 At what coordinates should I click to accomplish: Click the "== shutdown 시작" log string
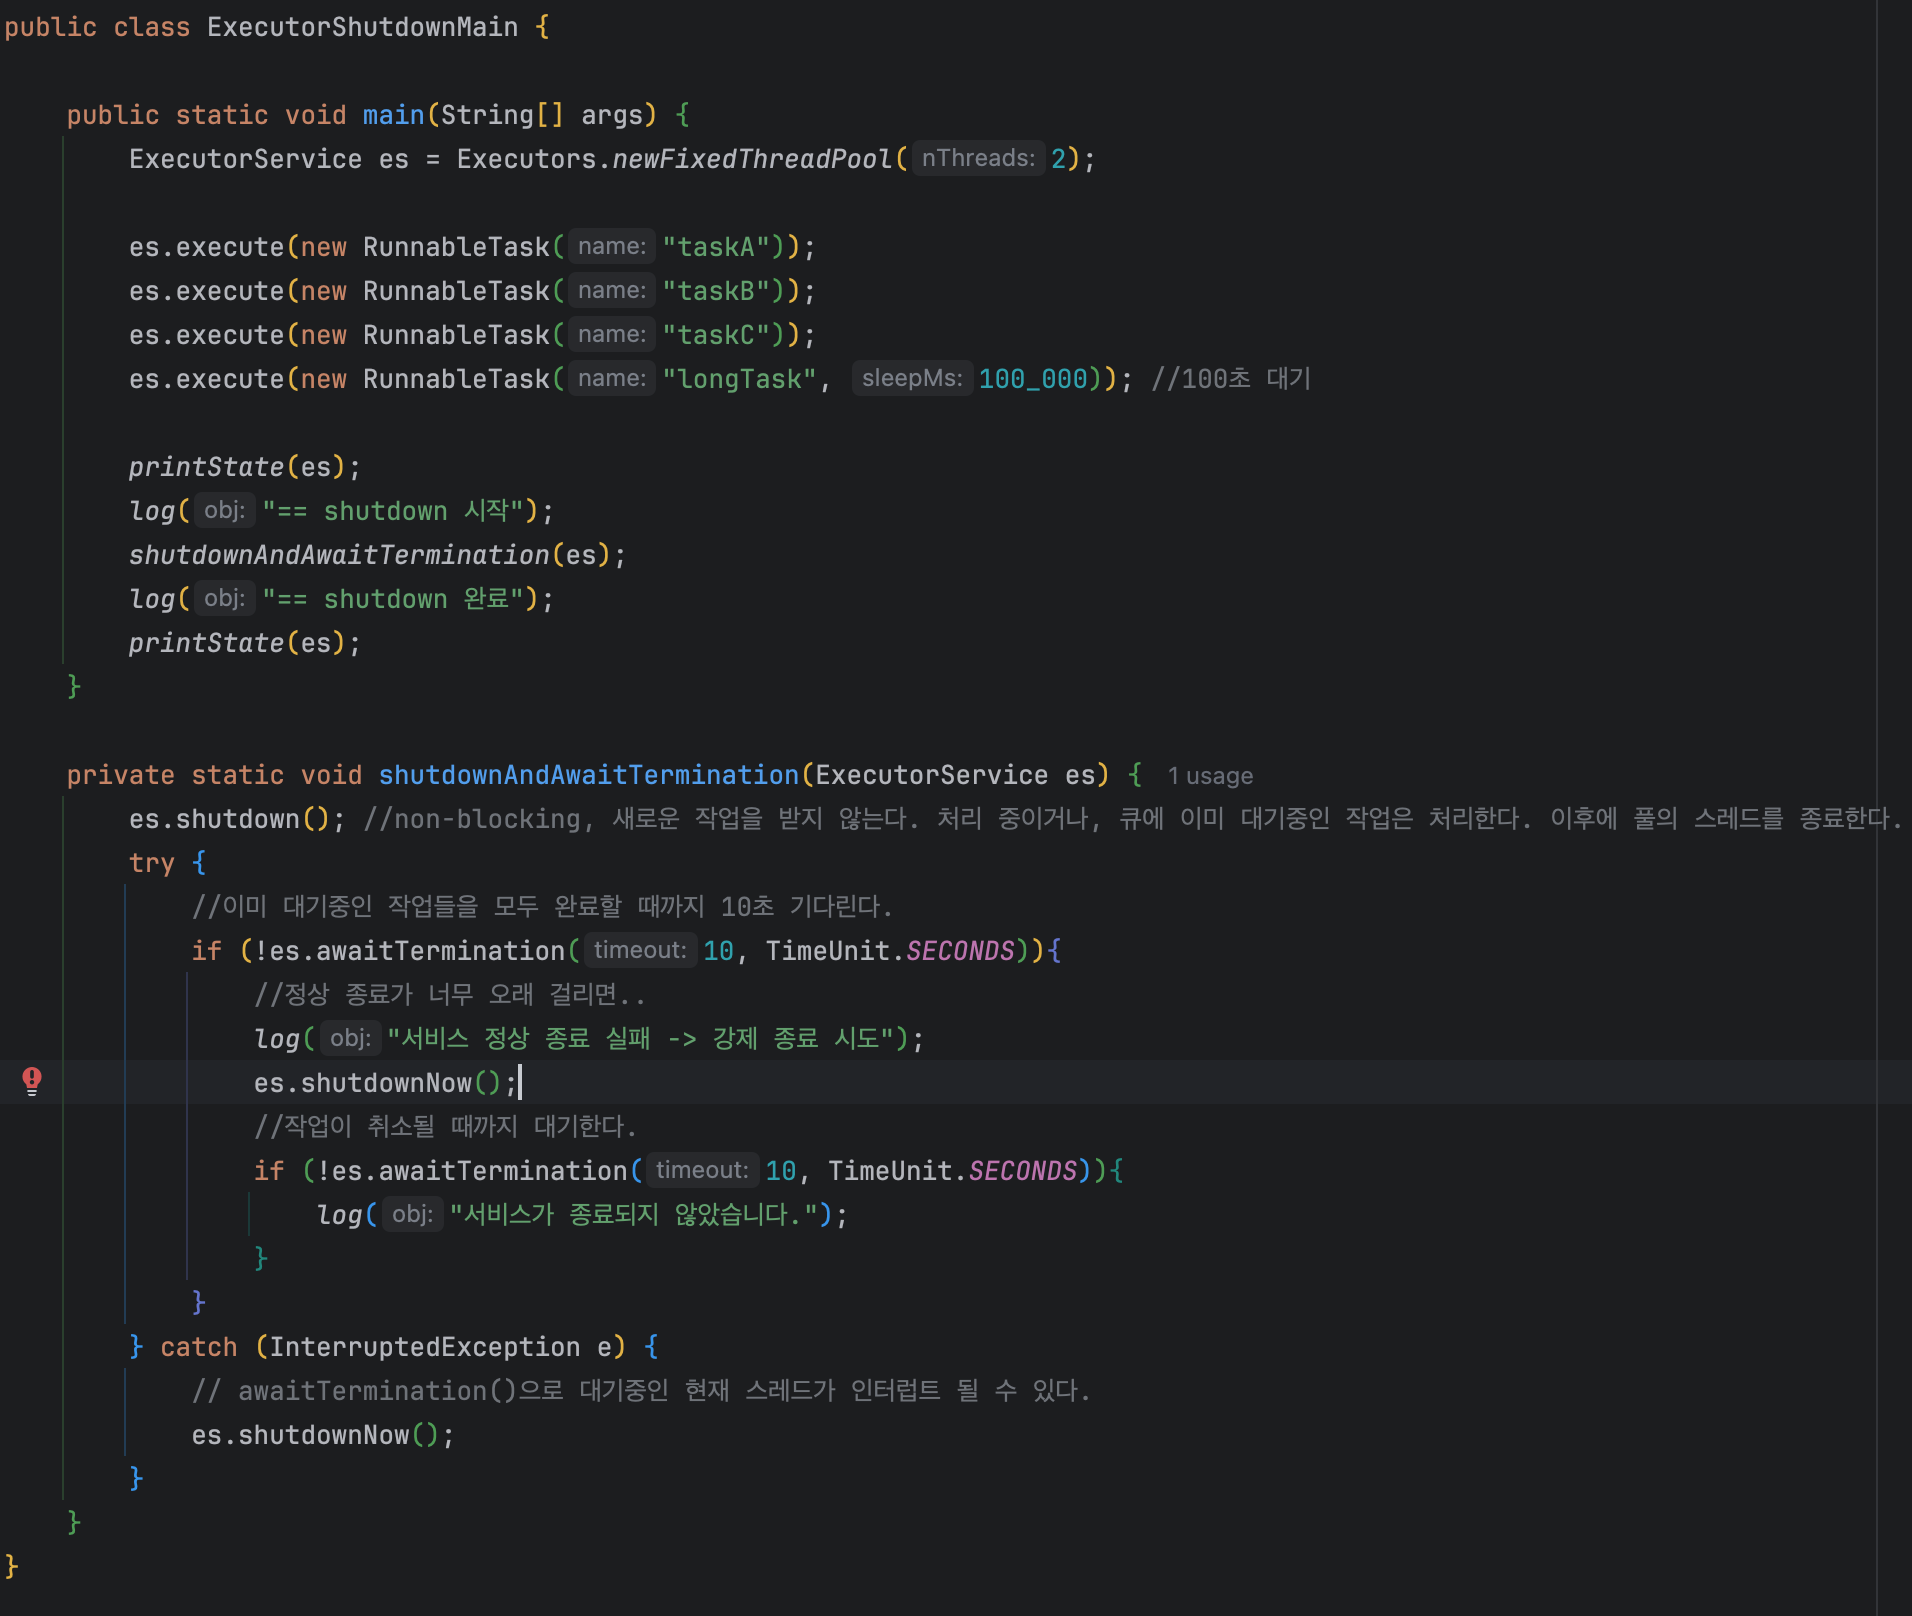[393, 511]
